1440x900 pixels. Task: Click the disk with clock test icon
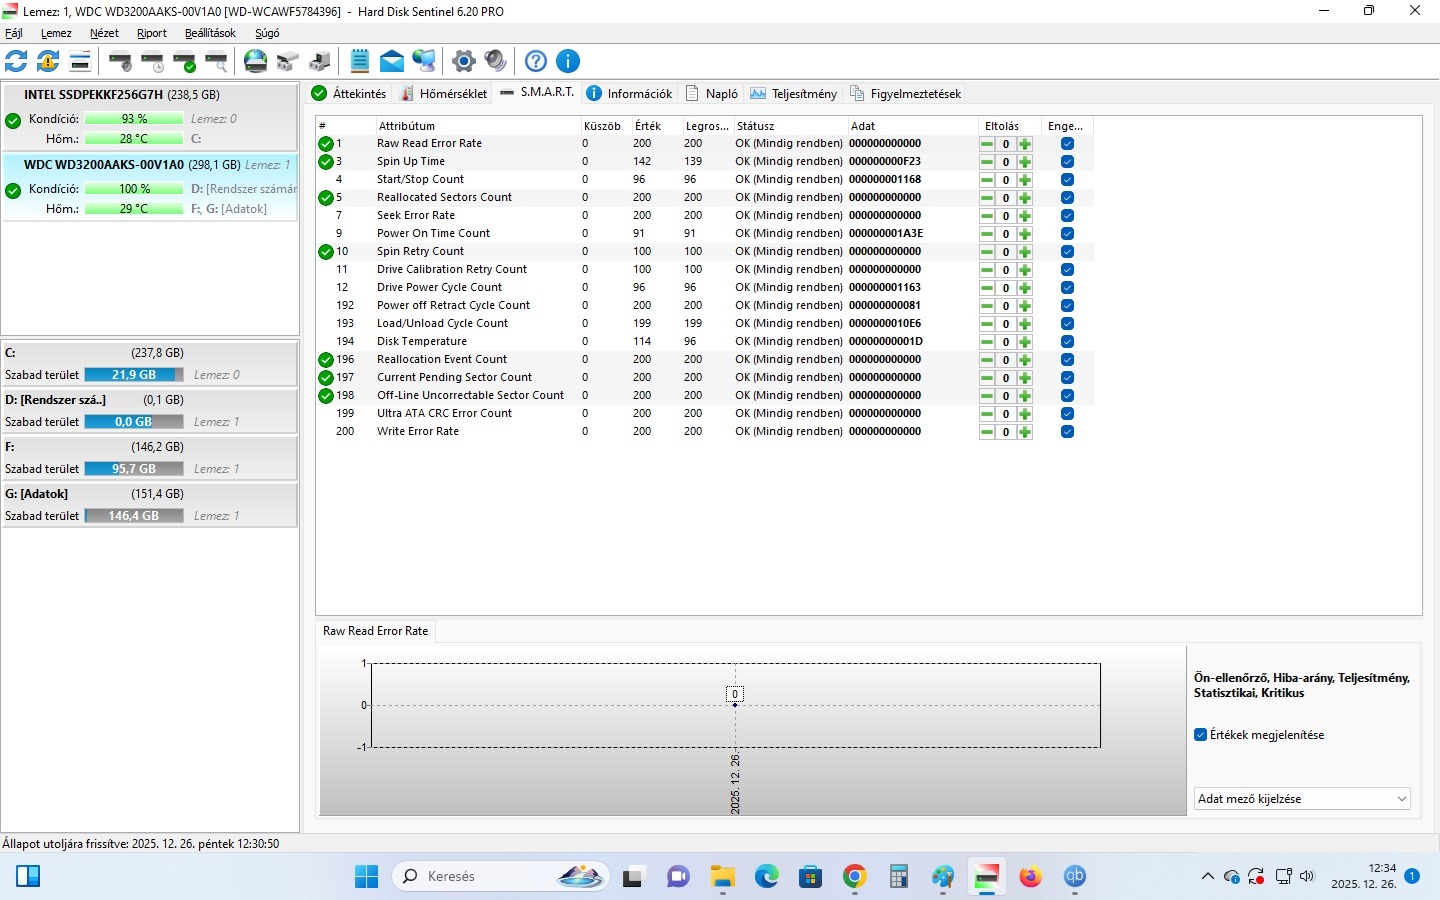coord(152,61)
